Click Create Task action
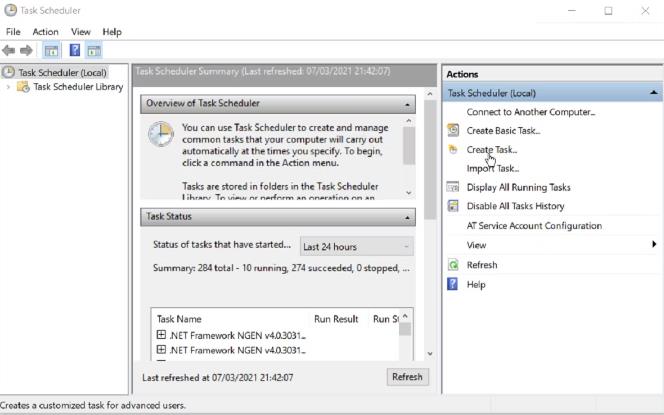Viewport: 664px width, 415px height. click(492, 149)
